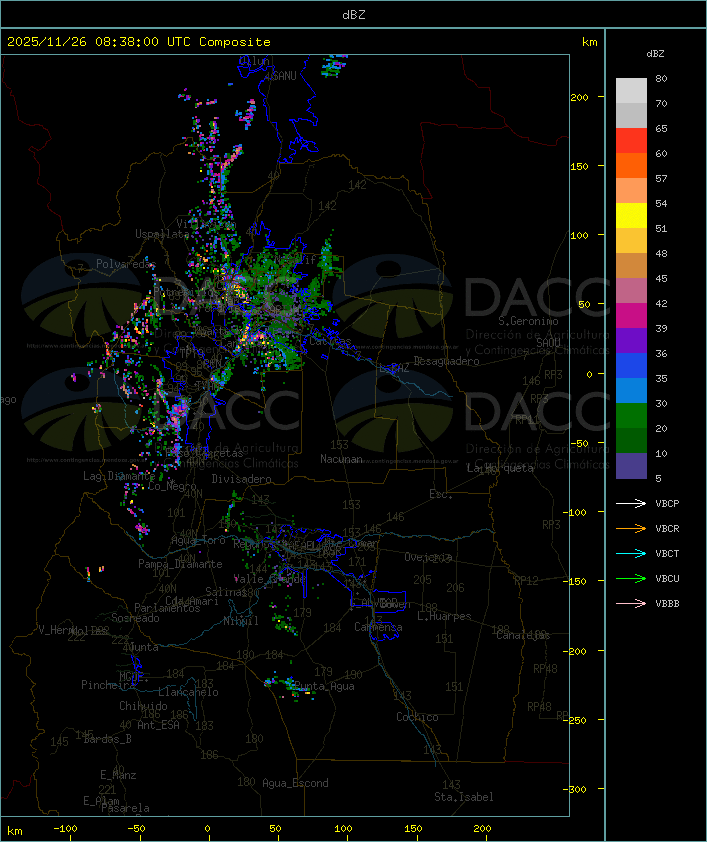This screenshot has width=707, height=842.
Task: Pick the slate 5-10 dBZ legend swatch
Action: 631,466
